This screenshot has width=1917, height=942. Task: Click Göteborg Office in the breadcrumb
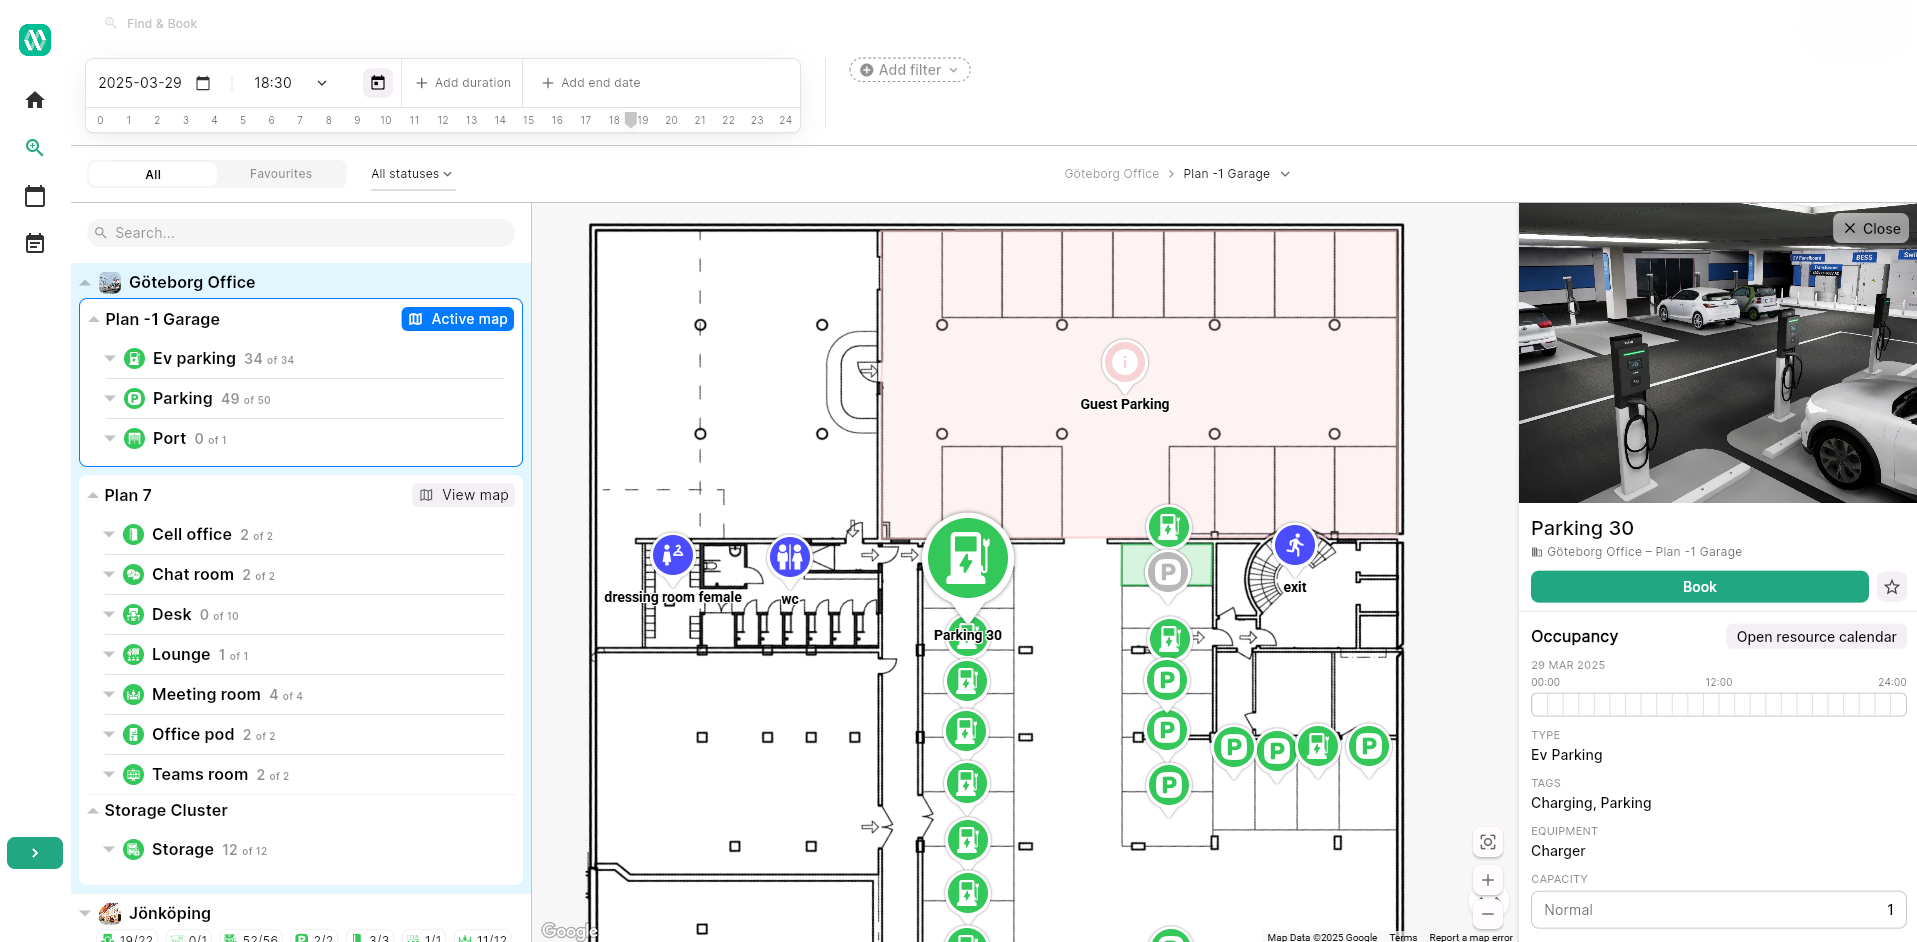click(1111, 173)
